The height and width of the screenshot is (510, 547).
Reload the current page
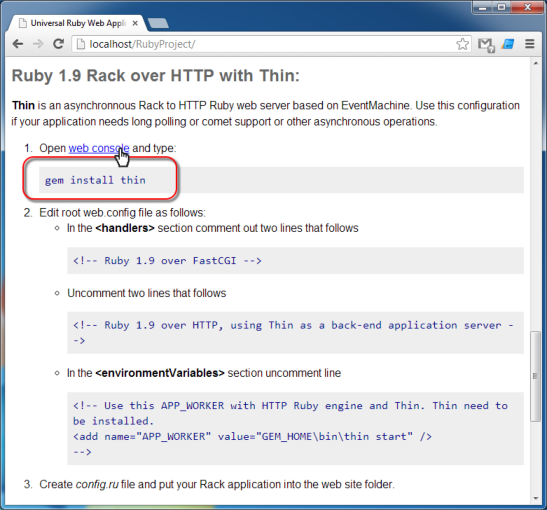point(58,44)
